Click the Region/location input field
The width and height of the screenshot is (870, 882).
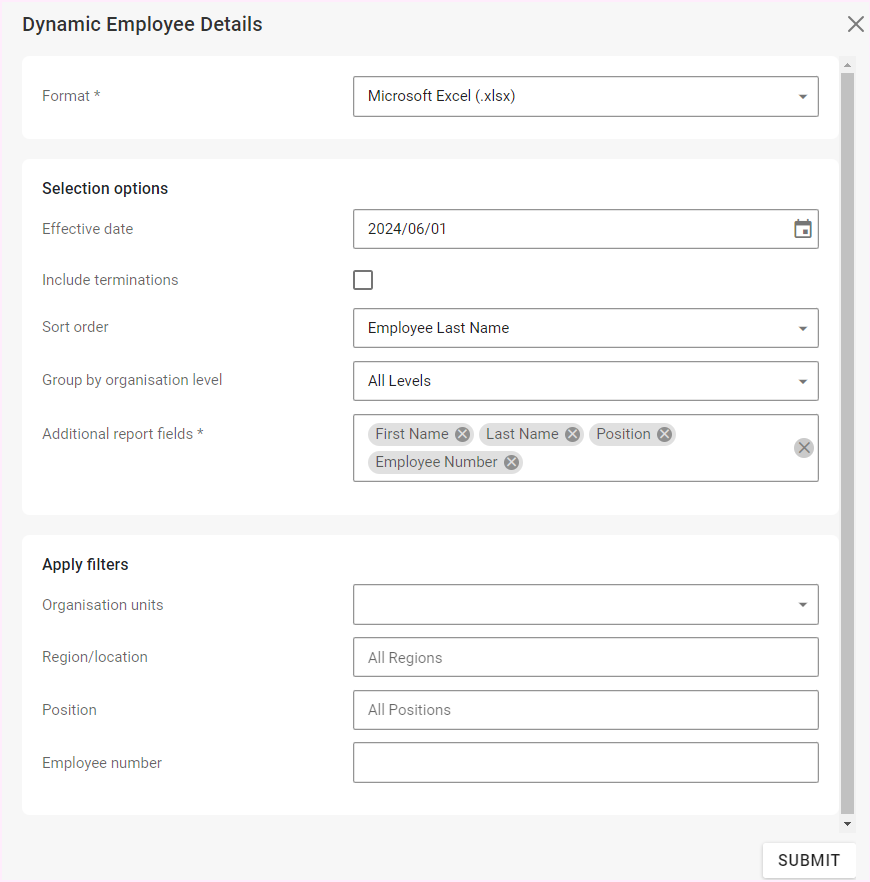pyautogui.click(x=585, y=658)
